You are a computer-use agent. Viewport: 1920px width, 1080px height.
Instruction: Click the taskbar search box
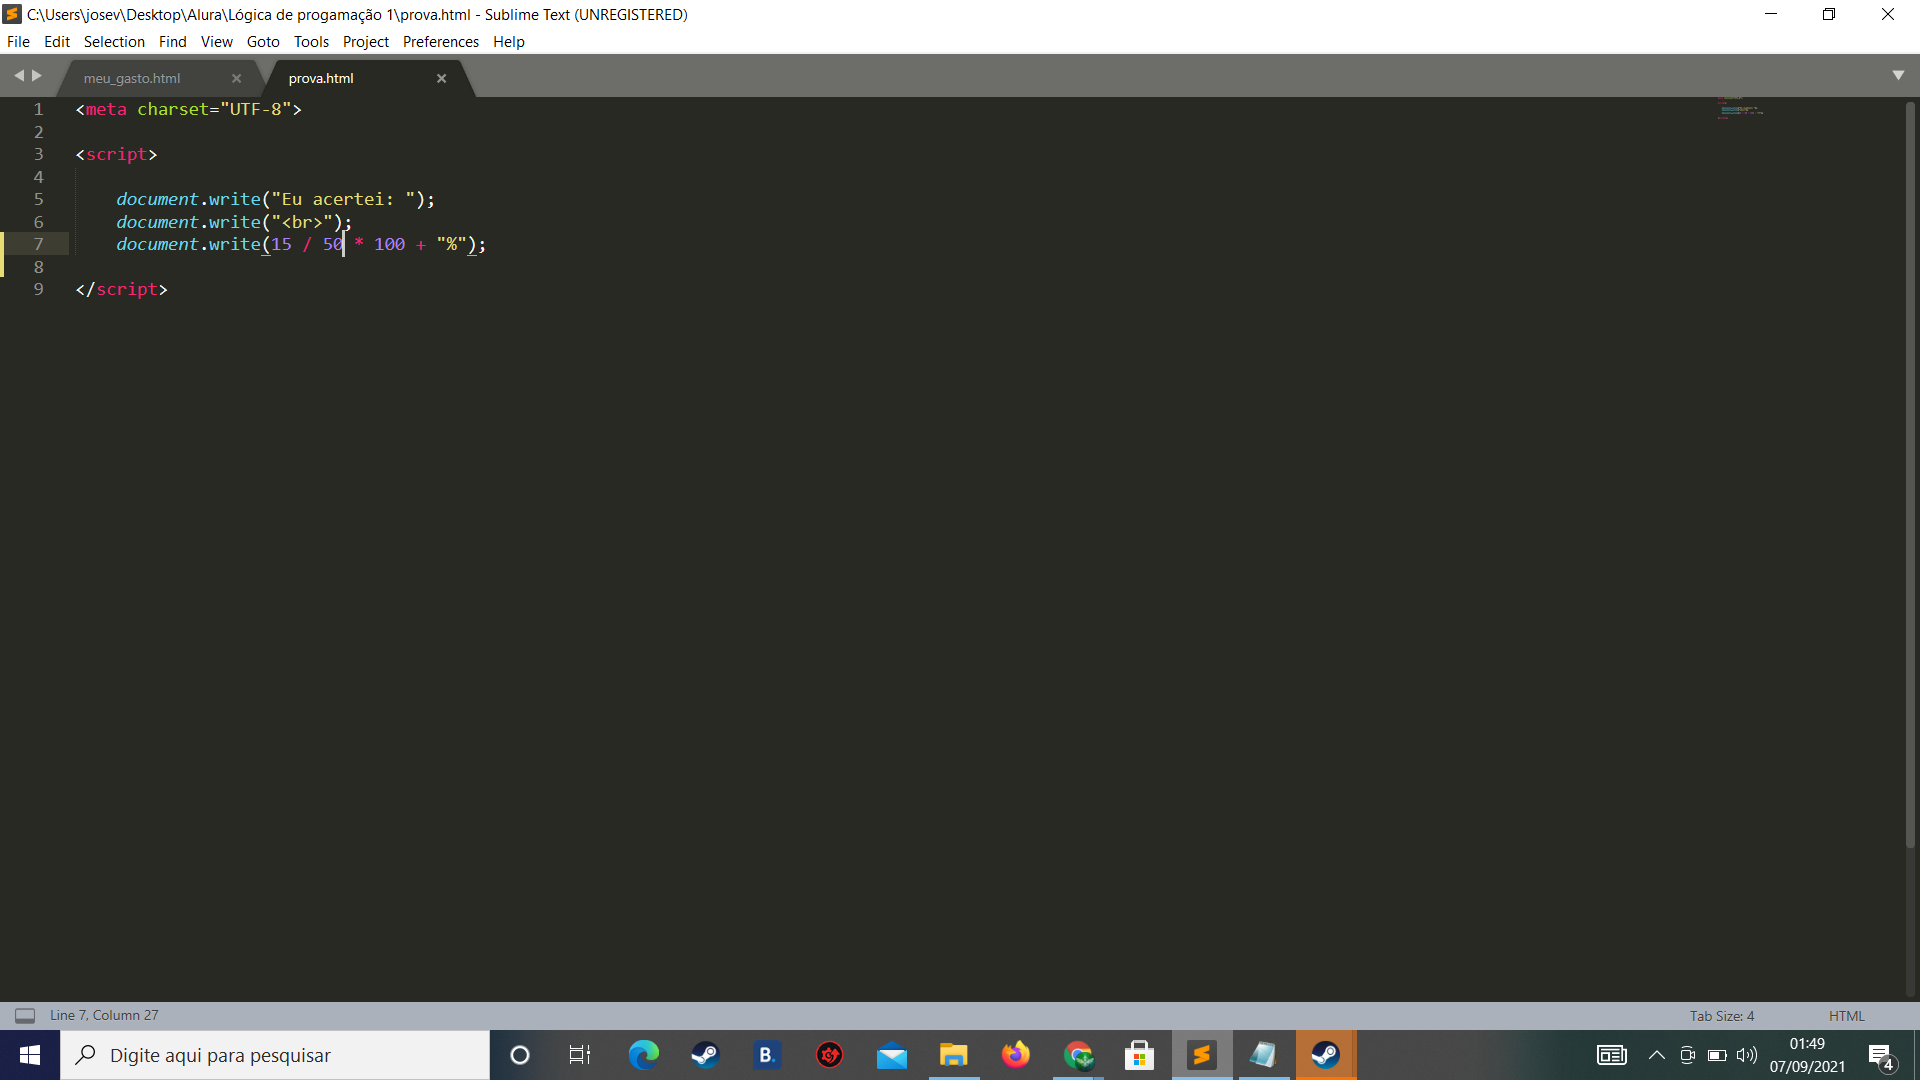[x=275, y=1055]
